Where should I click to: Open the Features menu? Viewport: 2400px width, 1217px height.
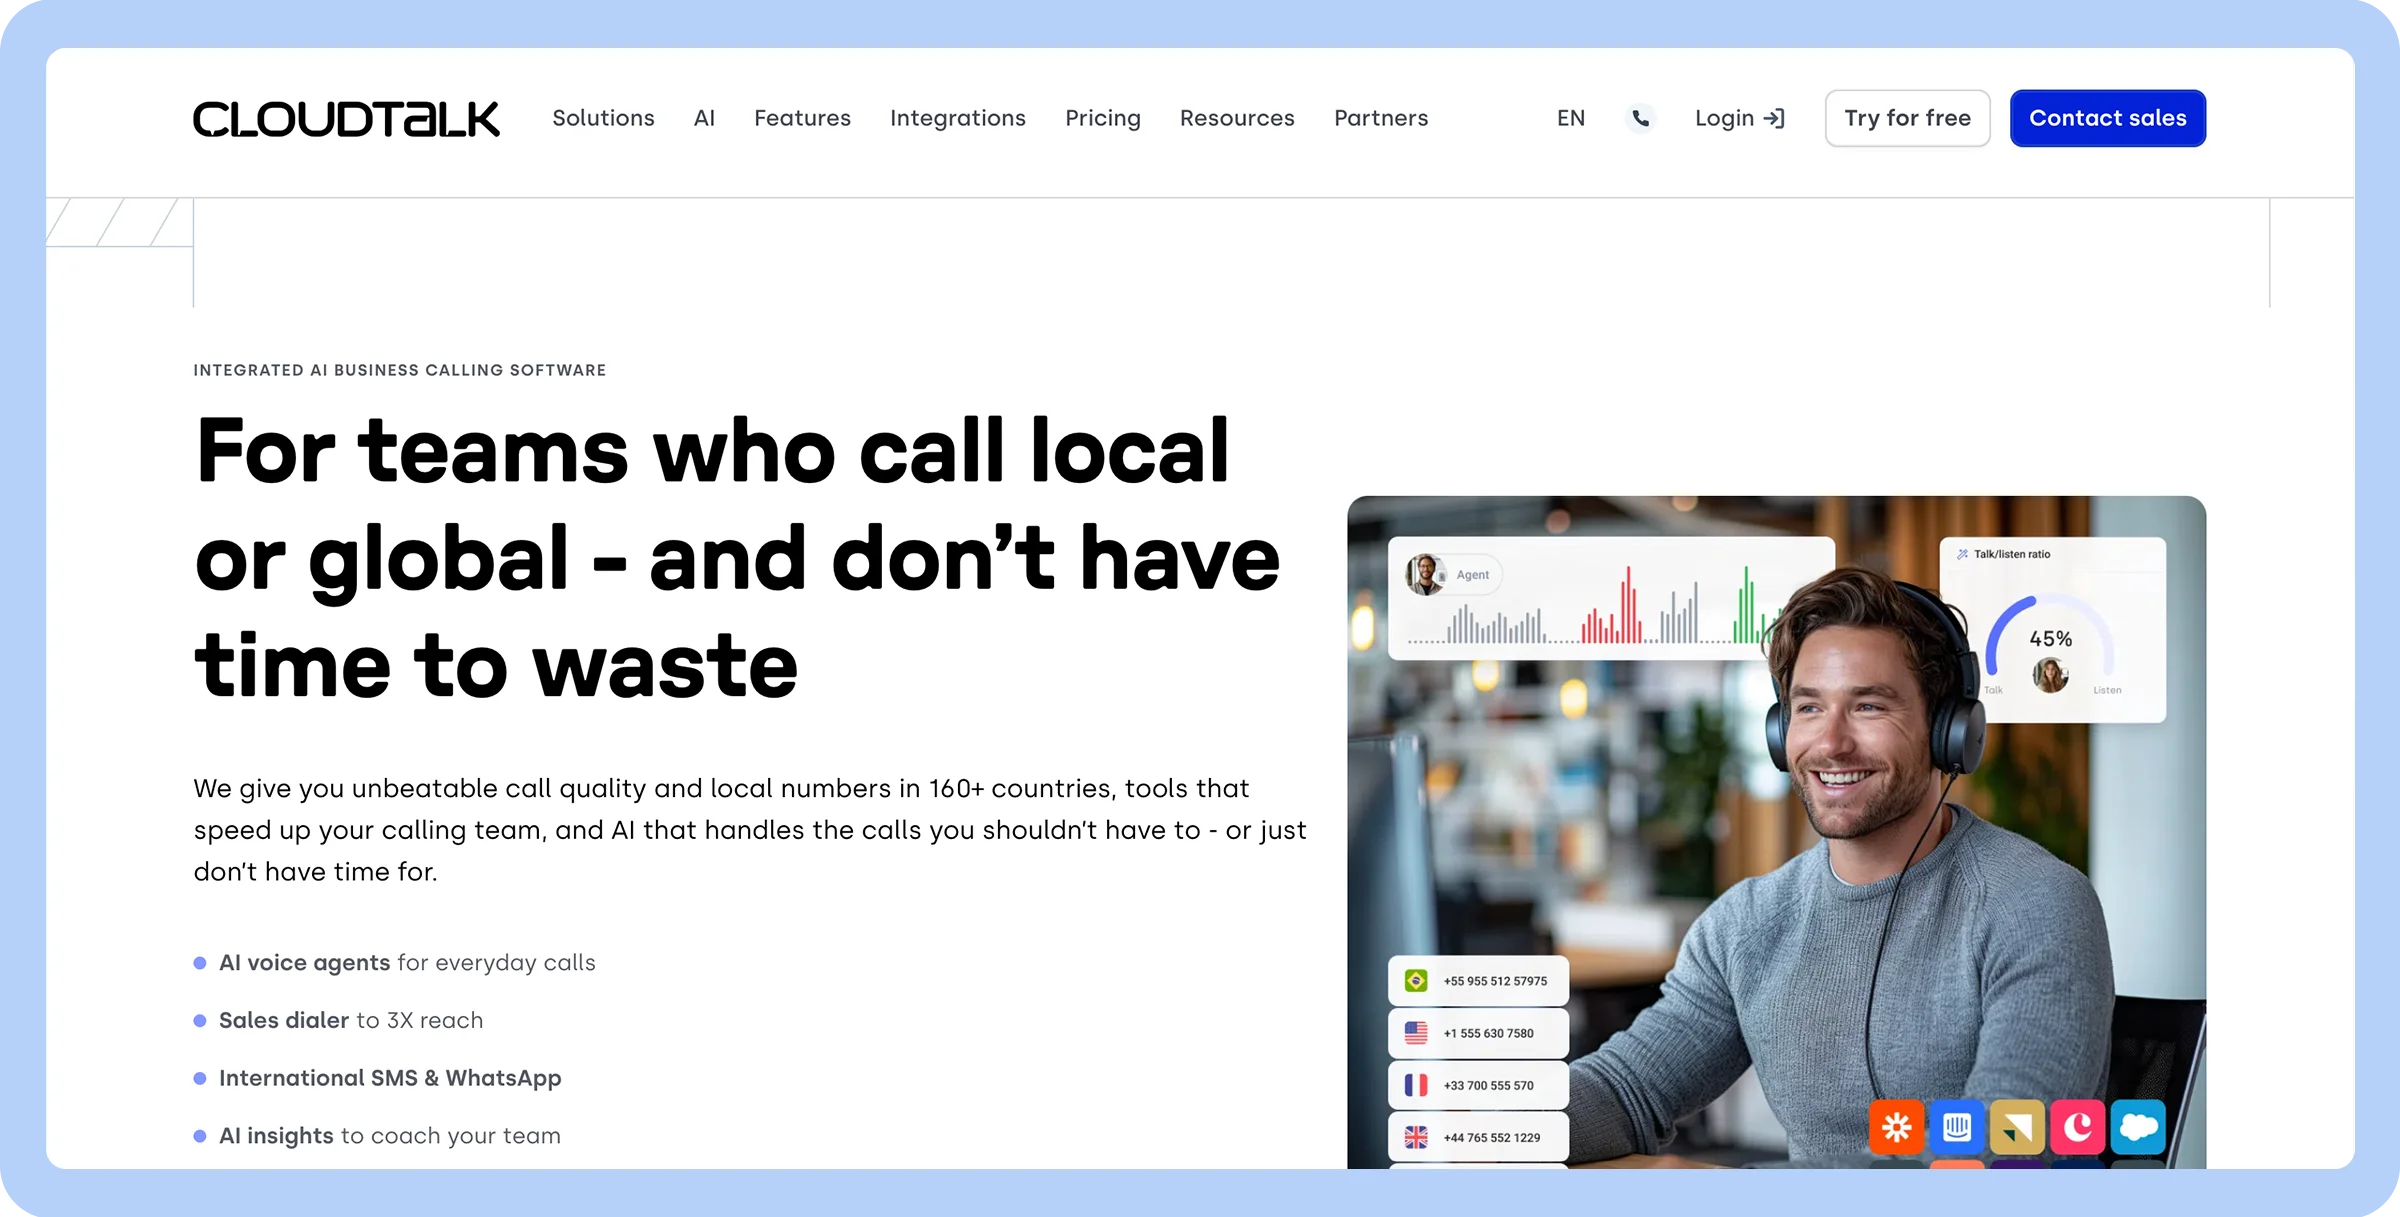[x=802, y=118]
